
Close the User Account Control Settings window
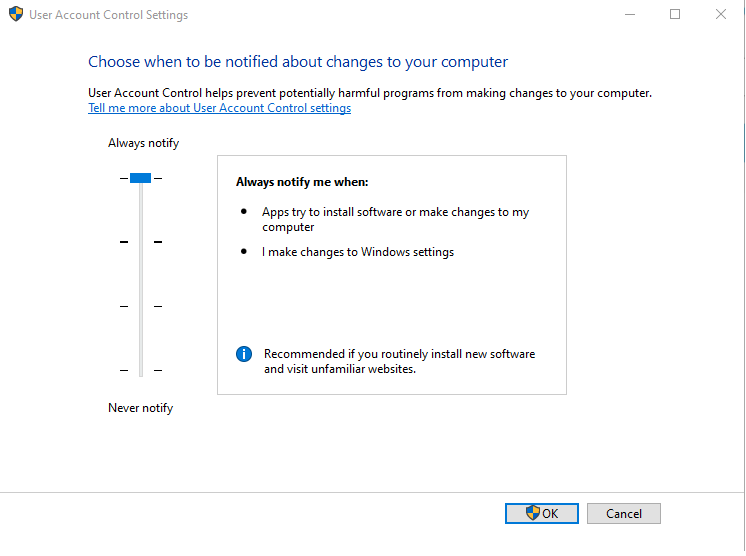tap(721, 14)
